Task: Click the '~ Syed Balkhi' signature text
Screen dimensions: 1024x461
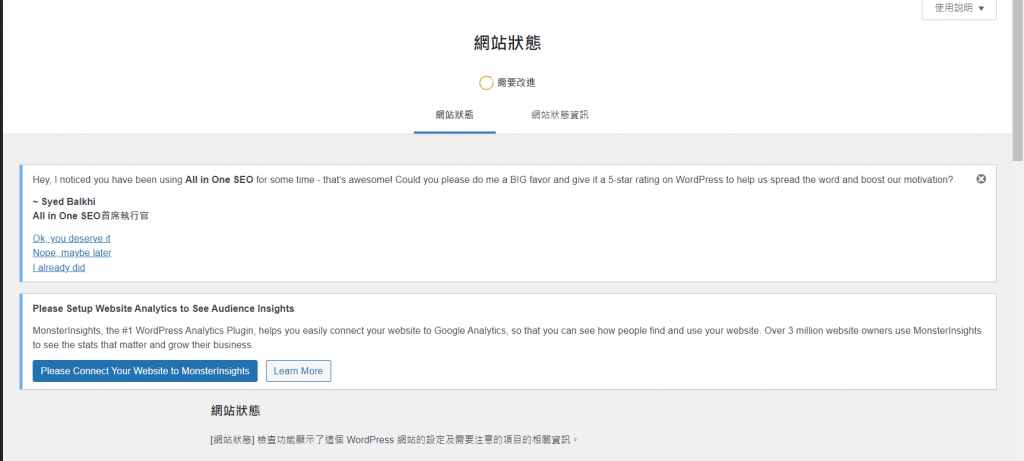Action: tap(64, 201)
